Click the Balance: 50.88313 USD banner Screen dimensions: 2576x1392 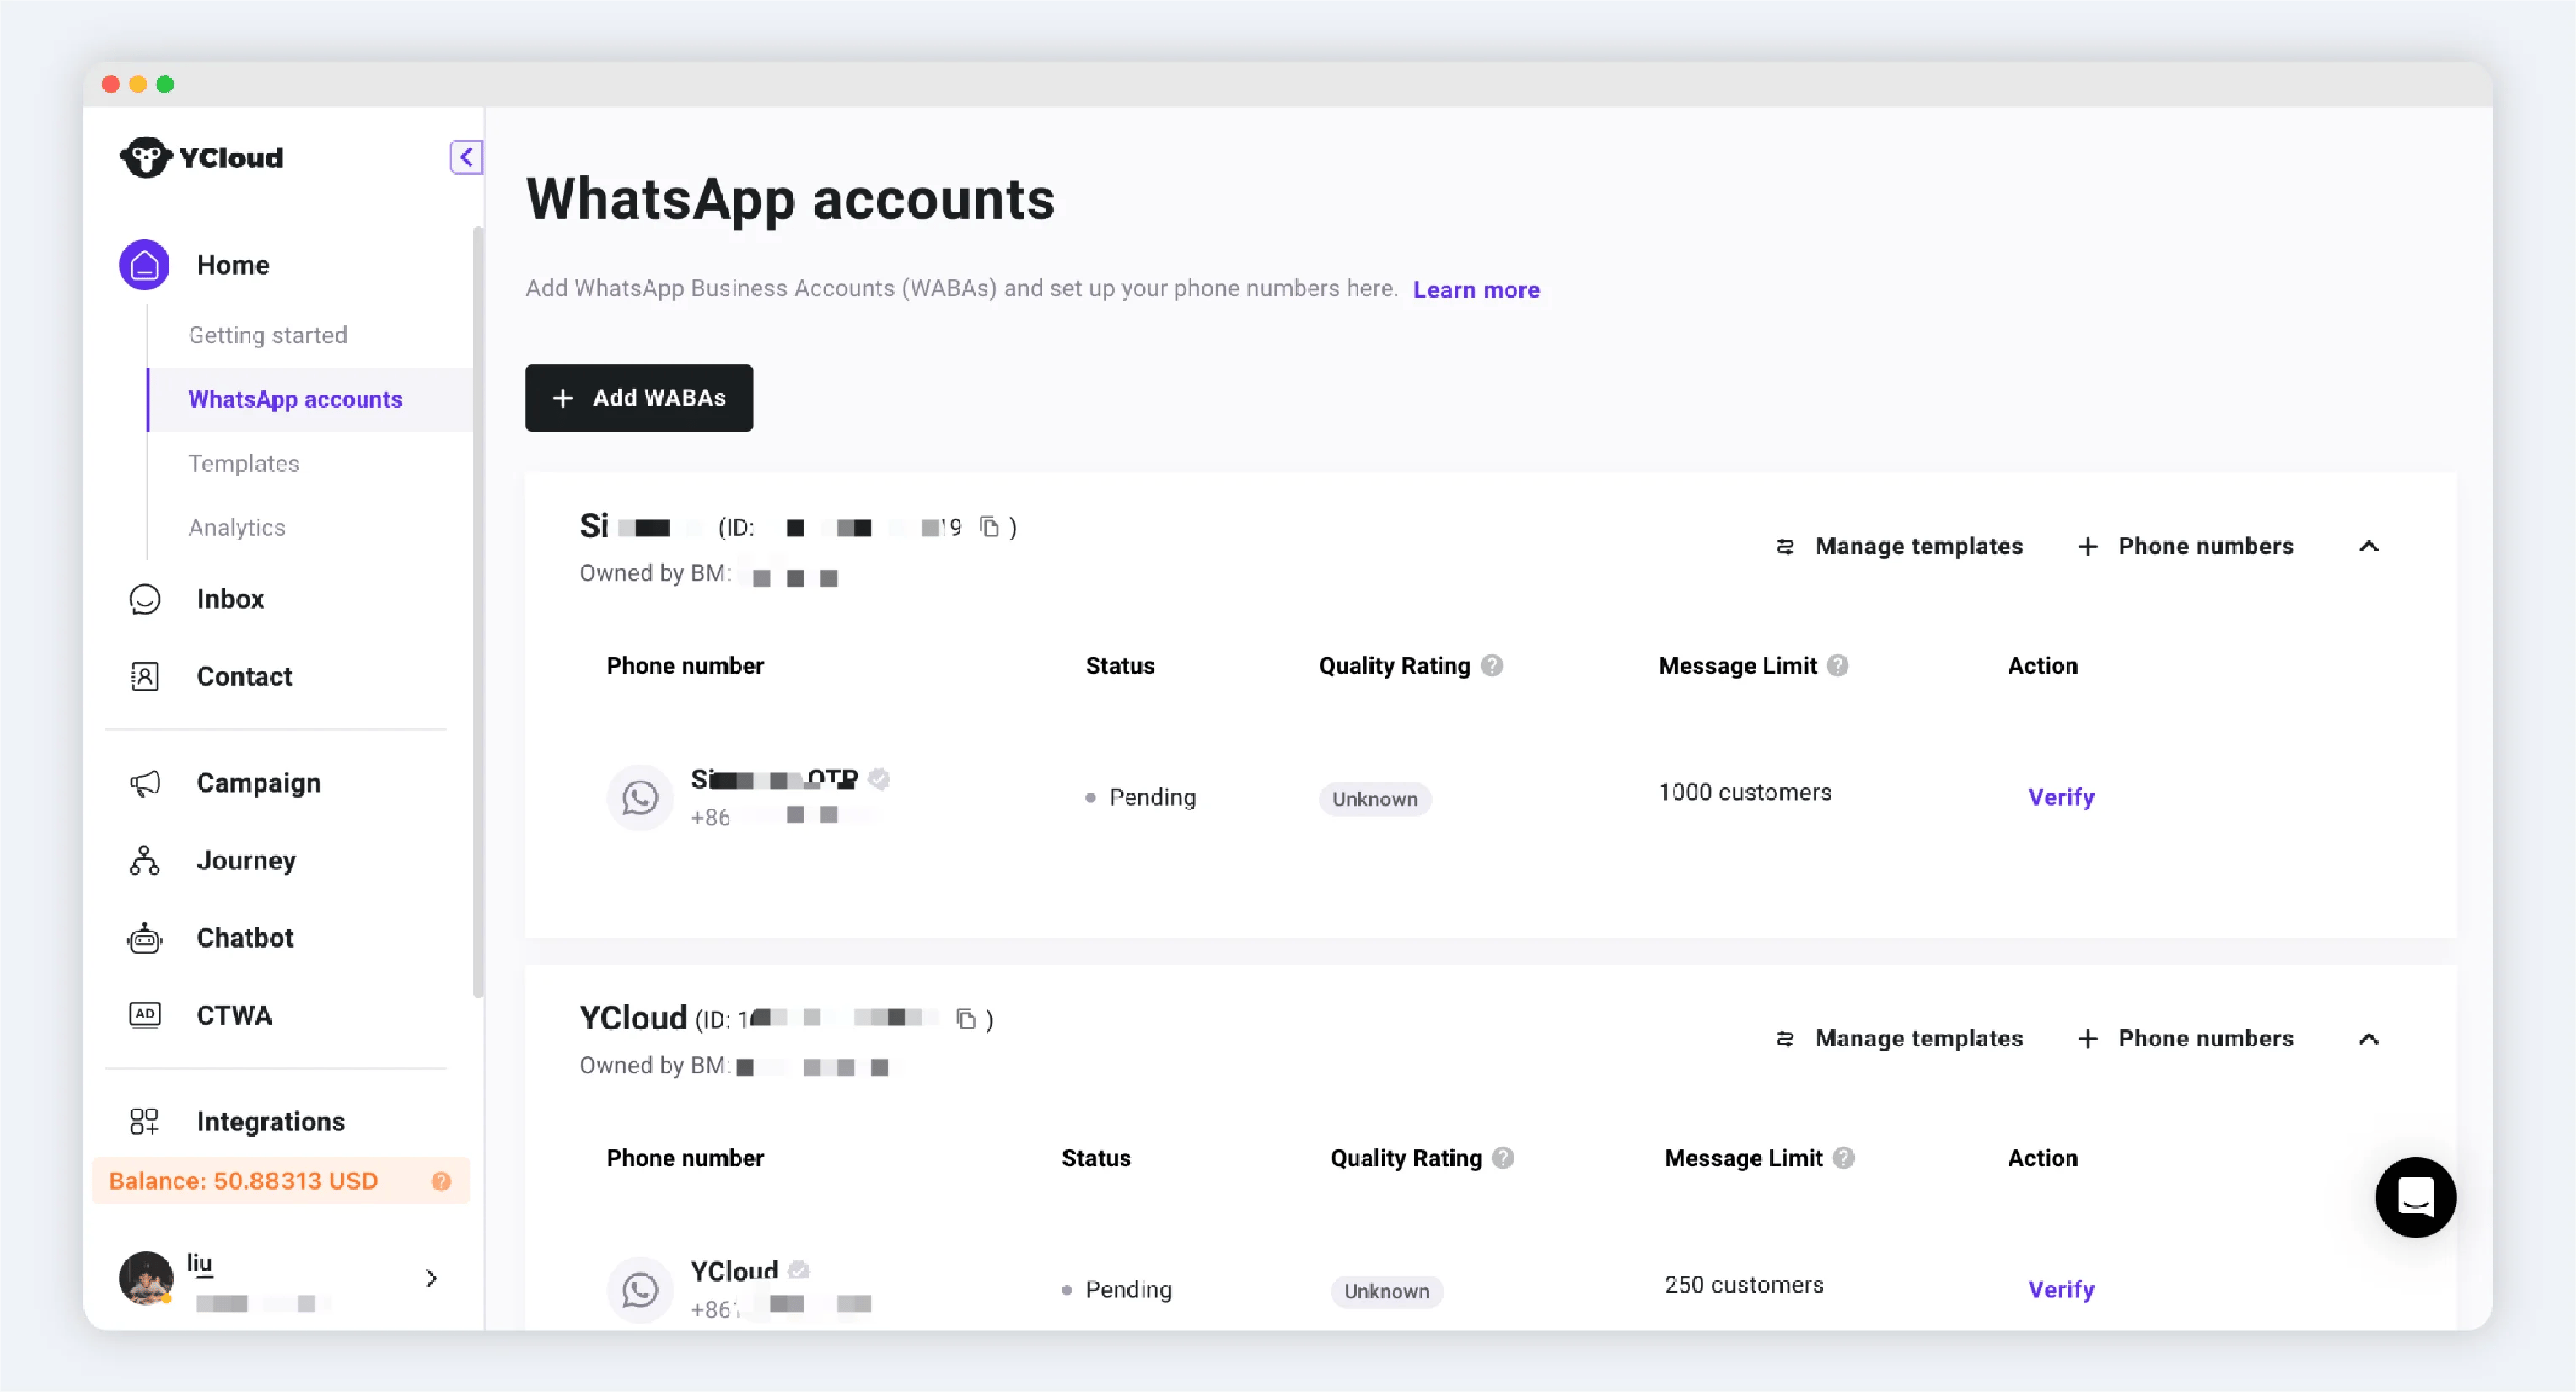click(281, 1181)
